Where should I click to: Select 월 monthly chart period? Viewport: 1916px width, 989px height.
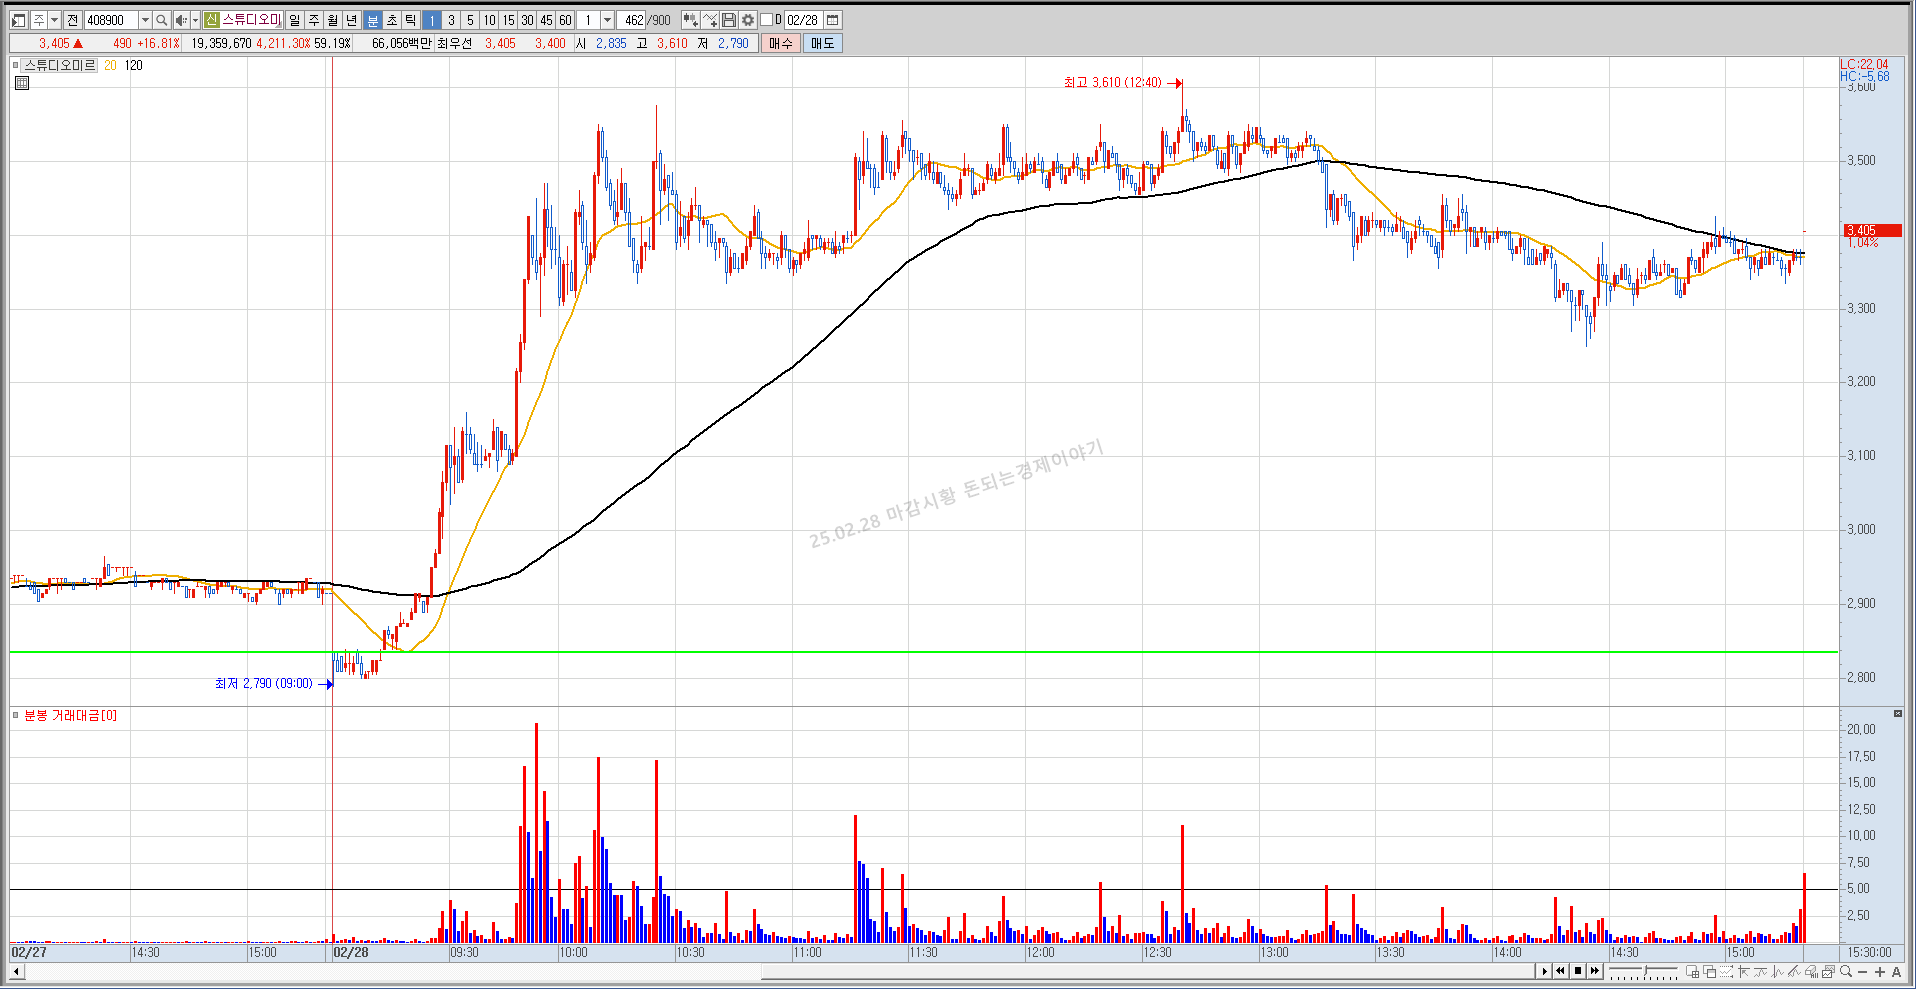(x=333, y=20)
